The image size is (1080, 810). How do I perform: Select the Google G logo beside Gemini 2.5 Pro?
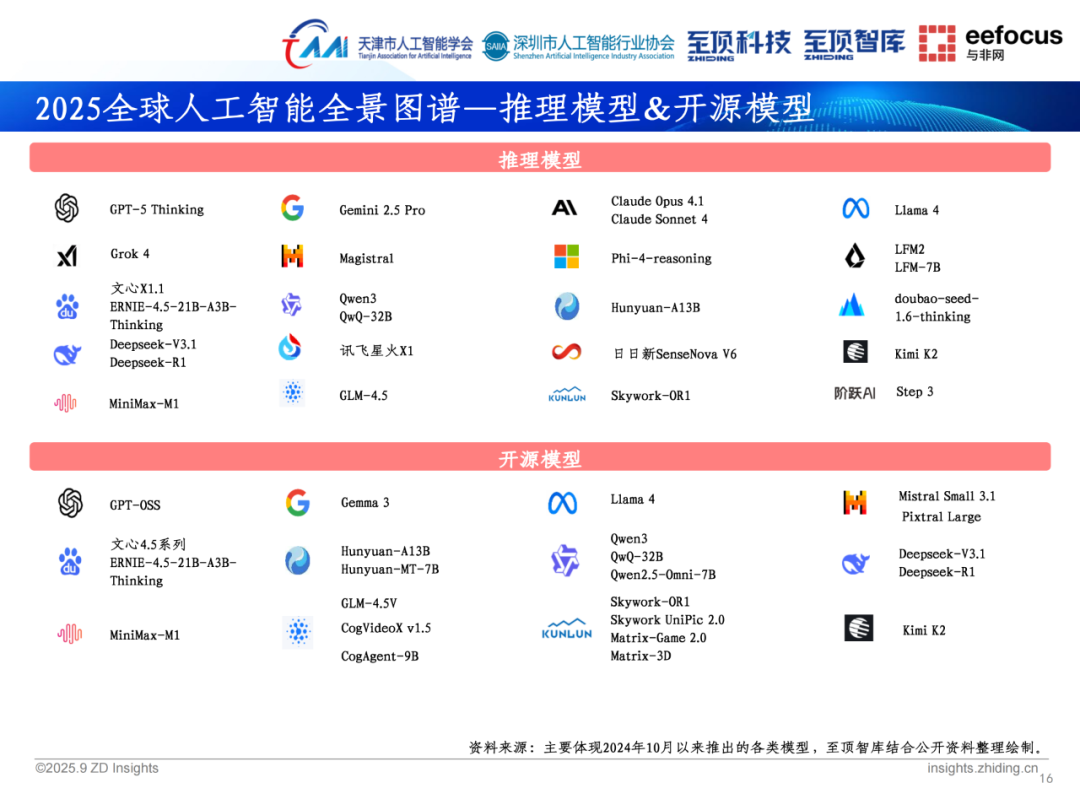pos(293,208)
